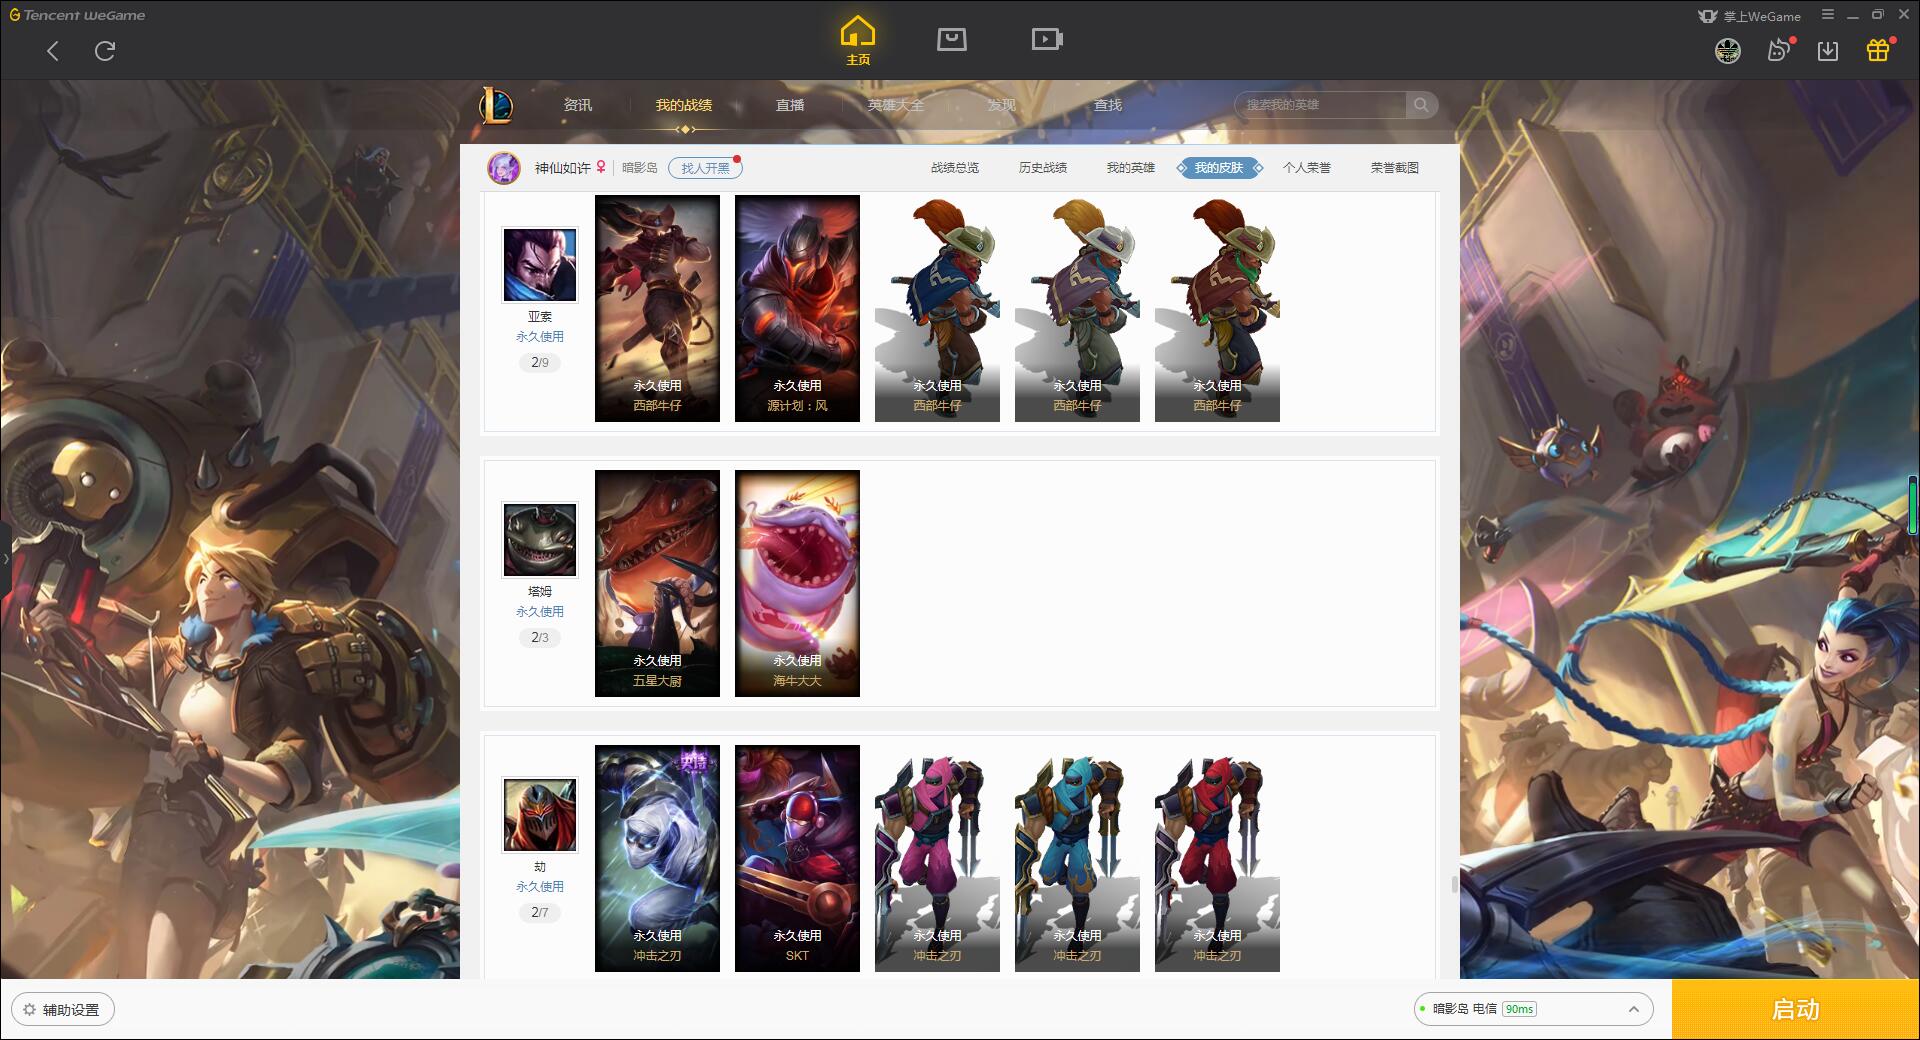This screenshot has height=1040, width=1920.
Task: Switch to the 查找 tab
Action: coord(1108,105)
